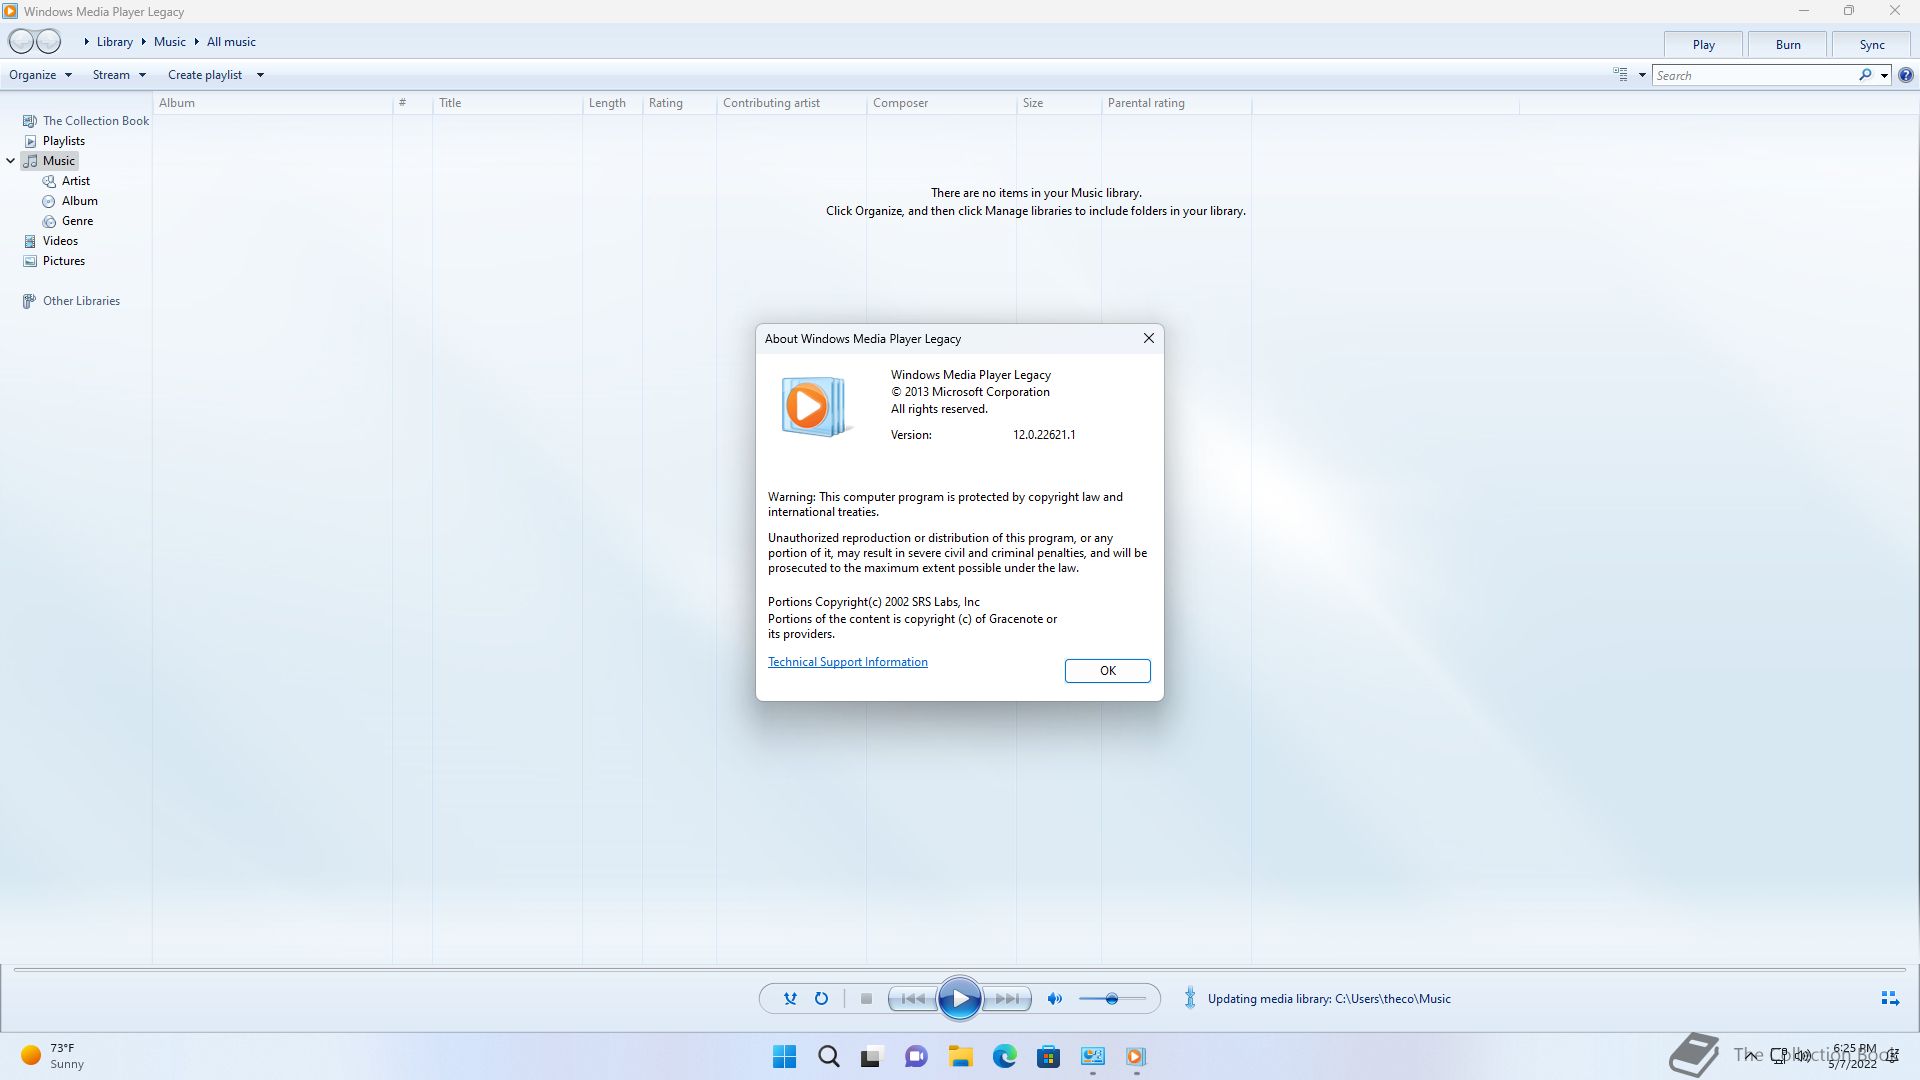Select Genre under Music

pyautogui.click(x=68, y=221)
